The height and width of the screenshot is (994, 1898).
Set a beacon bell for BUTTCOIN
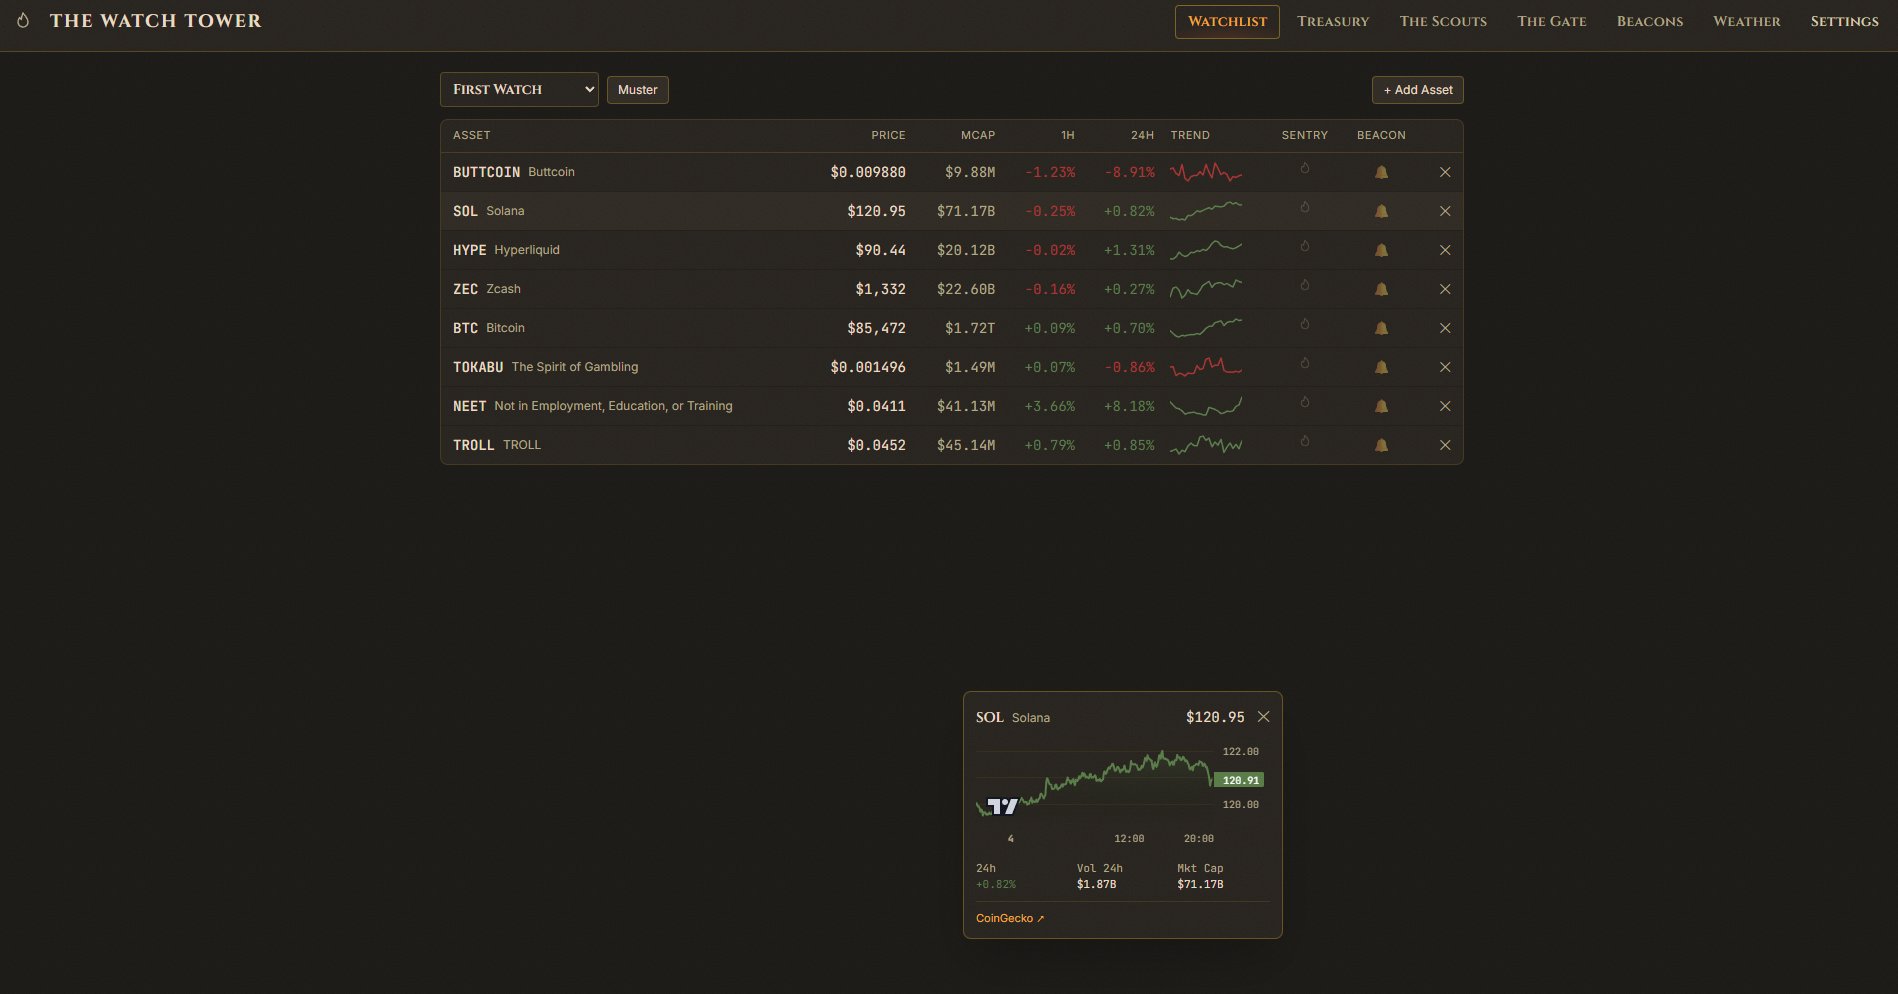[x=1381, y=172]
